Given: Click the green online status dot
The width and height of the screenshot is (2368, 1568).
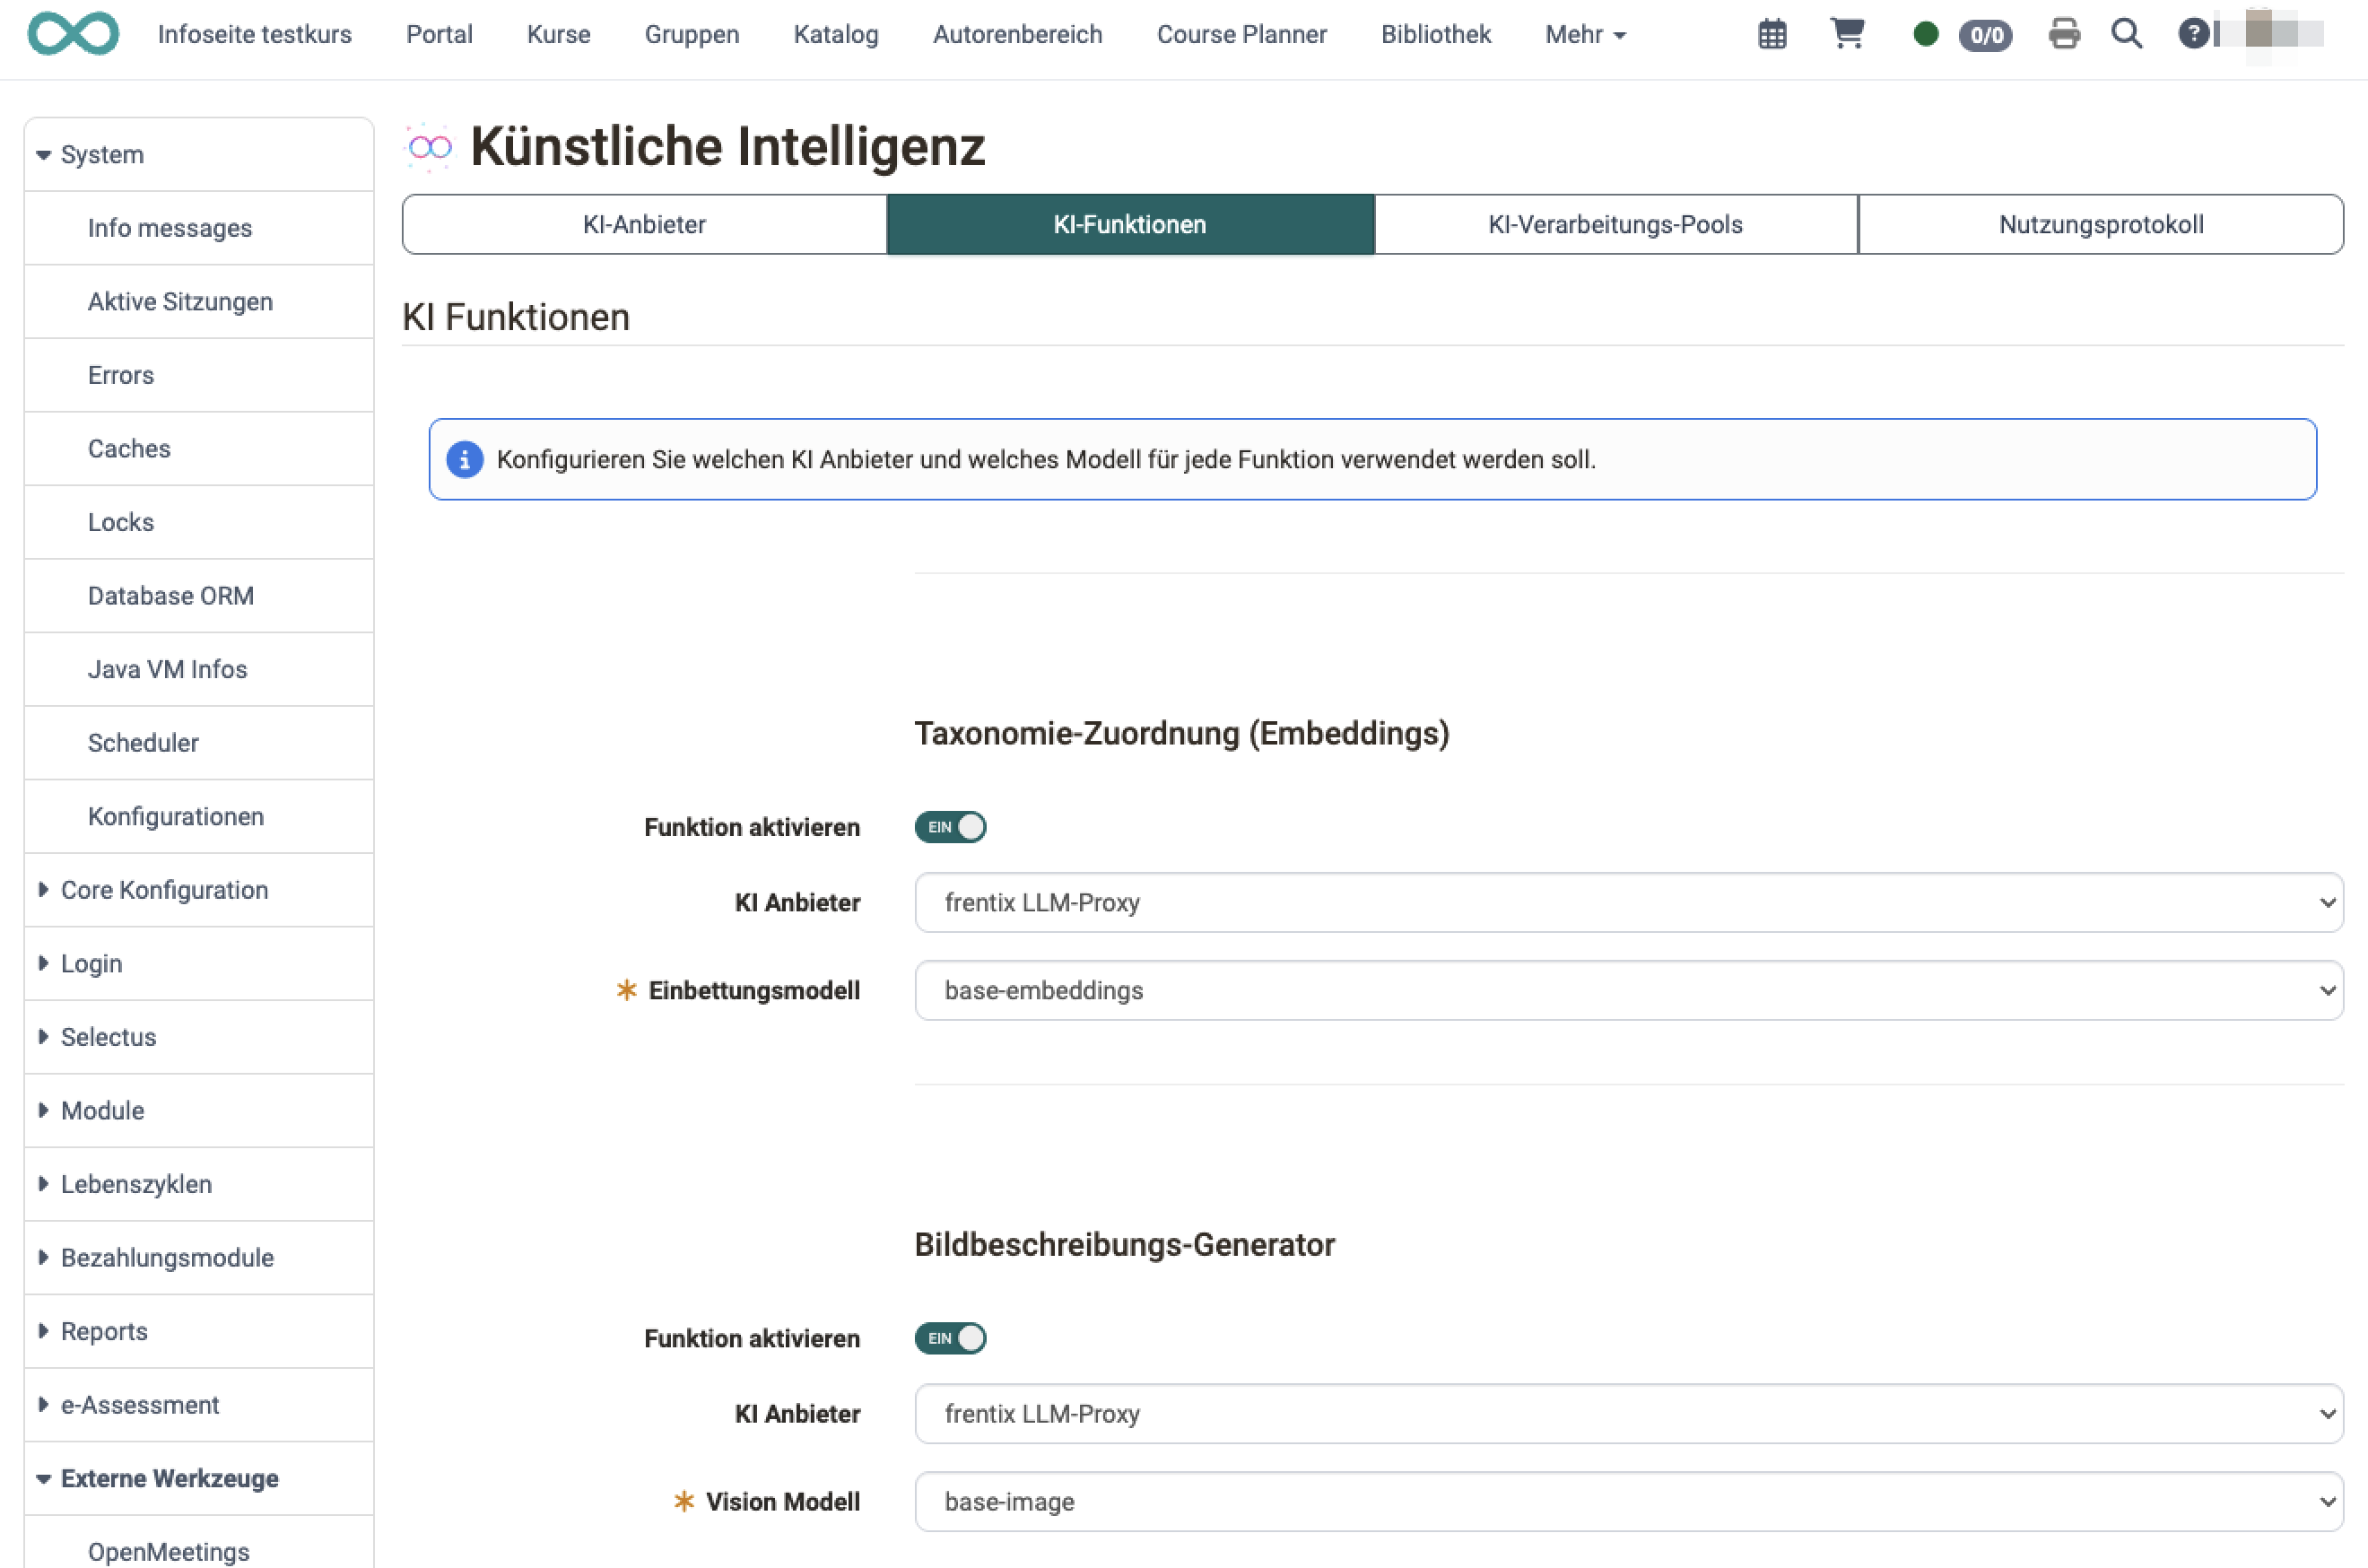Looking at the screenshot, I should (x=1925, y=35).
